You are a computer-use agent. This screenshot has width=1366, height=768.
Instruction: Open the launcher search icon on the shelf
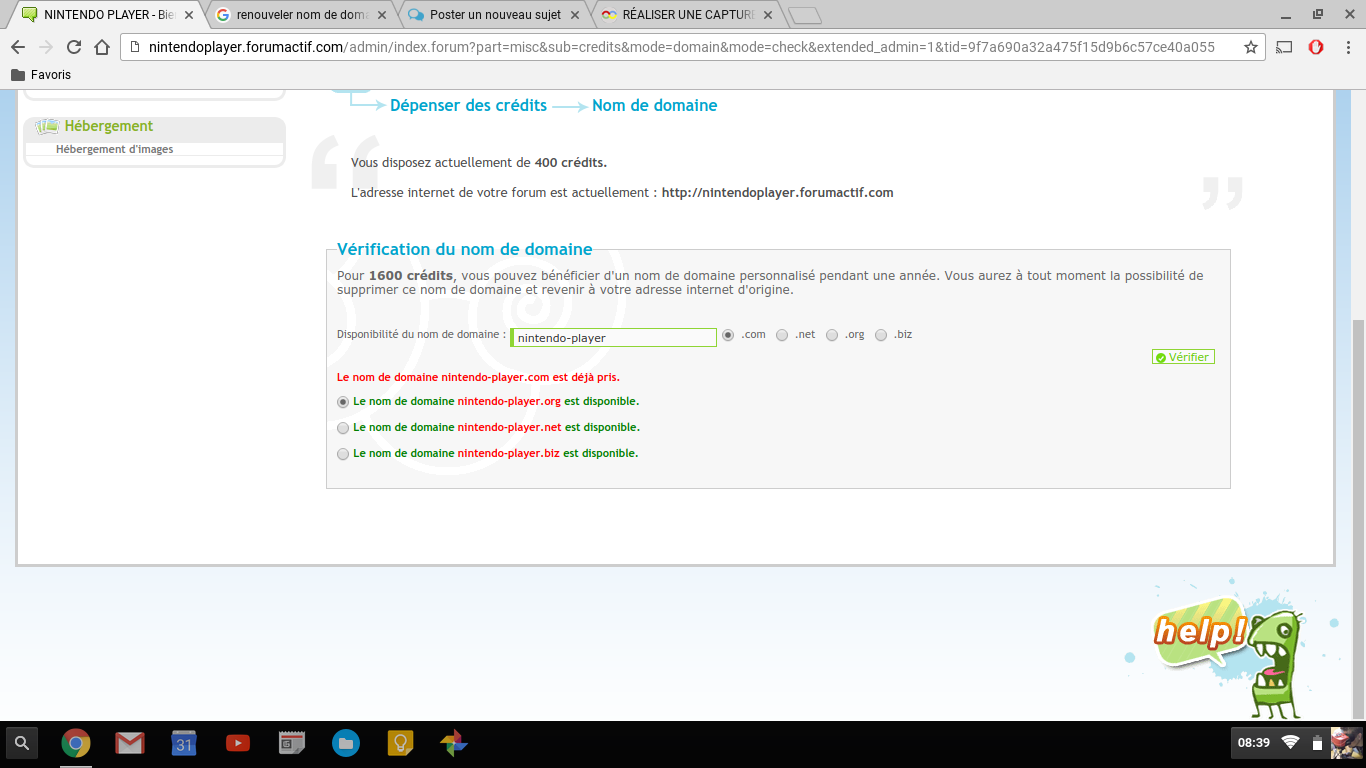tap(22, 743)
